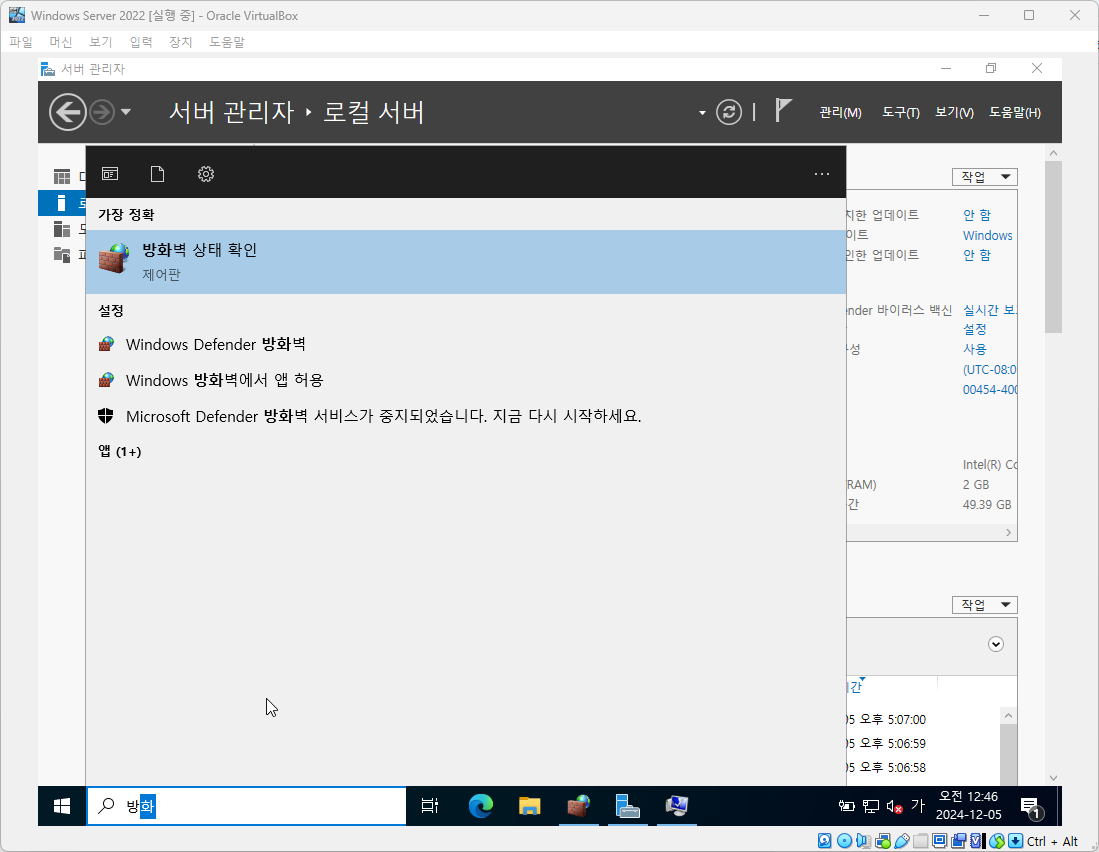Collapse the events panel using its chevron
The height and width of the screenshot is (852, 1099).
coord(996,644)
